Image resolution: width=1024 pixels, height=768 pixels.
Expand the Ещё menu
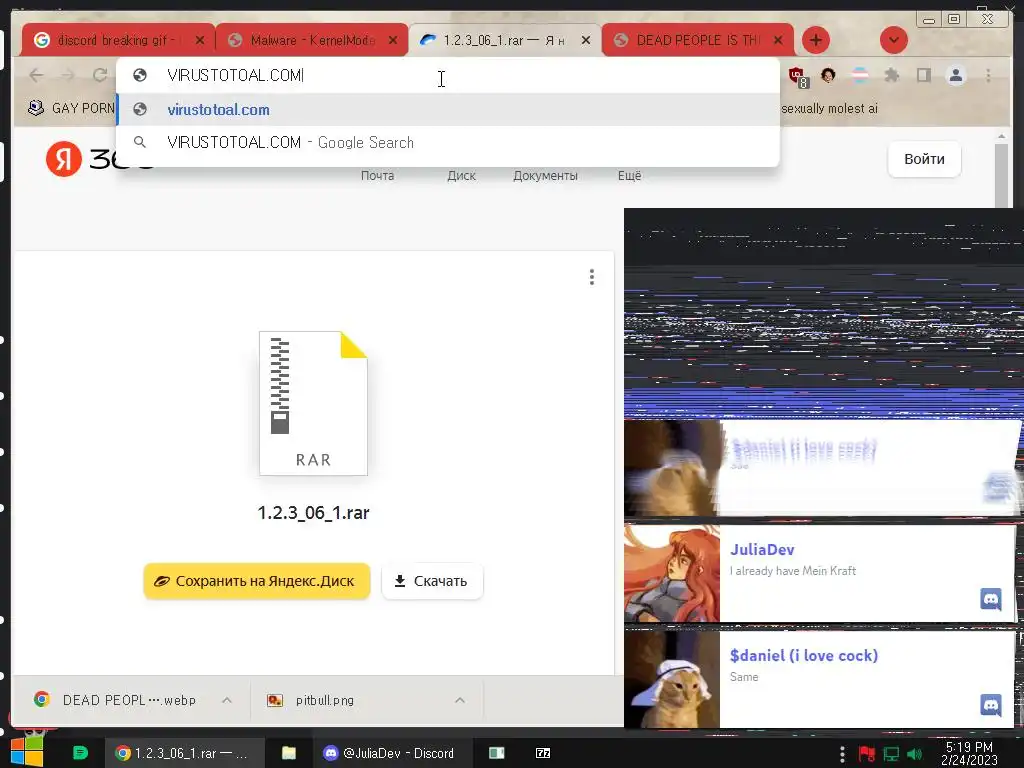630,176
